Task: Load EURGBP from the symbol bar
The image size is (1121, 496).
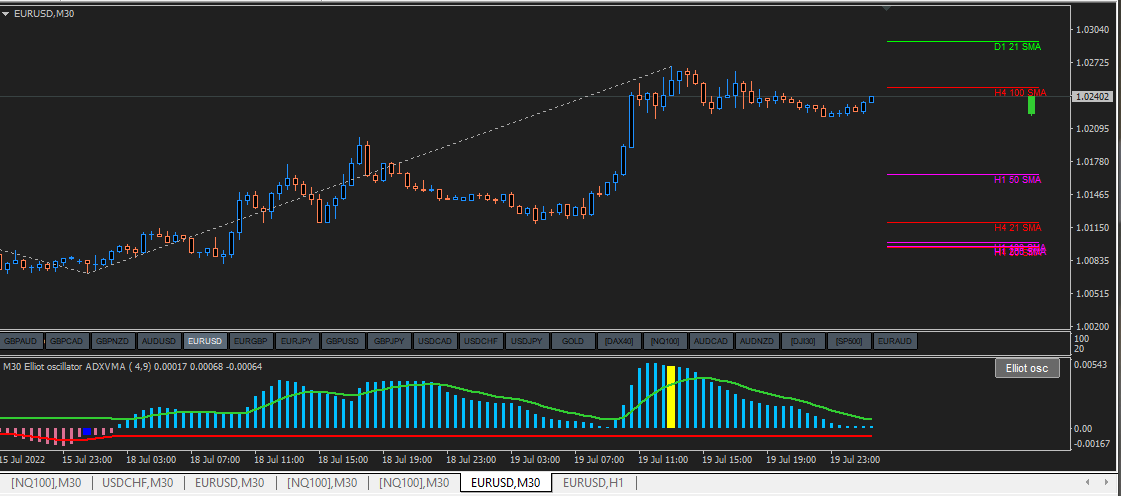Action: pos(251,342)
